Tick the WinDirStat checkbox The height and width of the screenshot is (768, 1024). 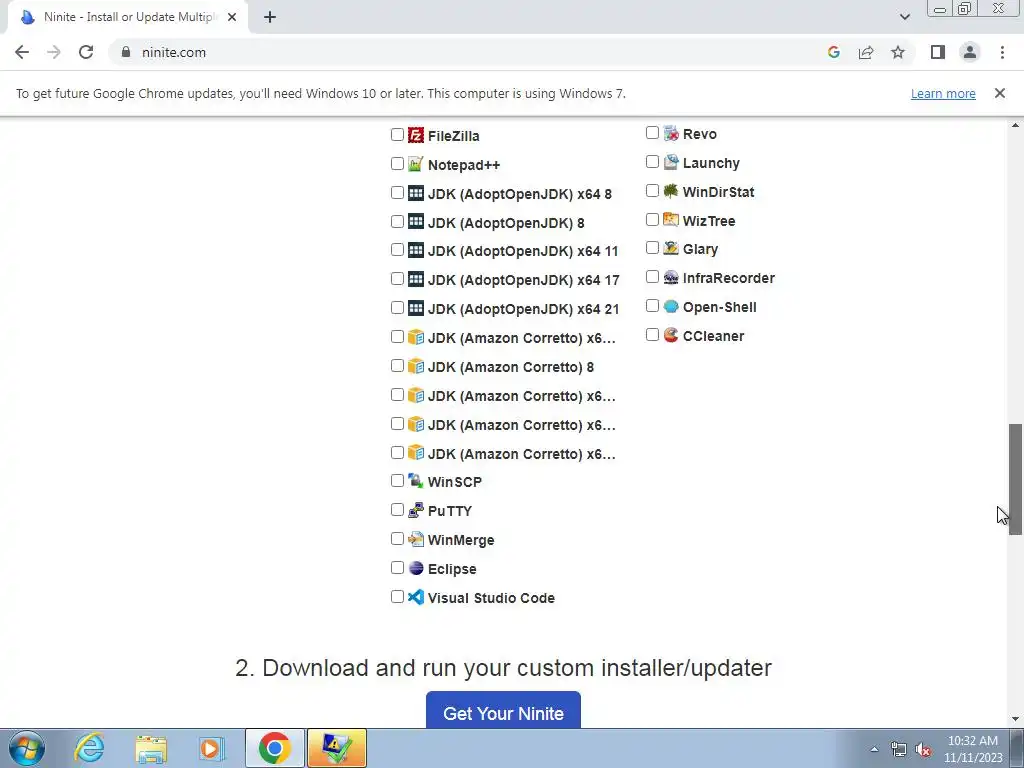[652, 191]
